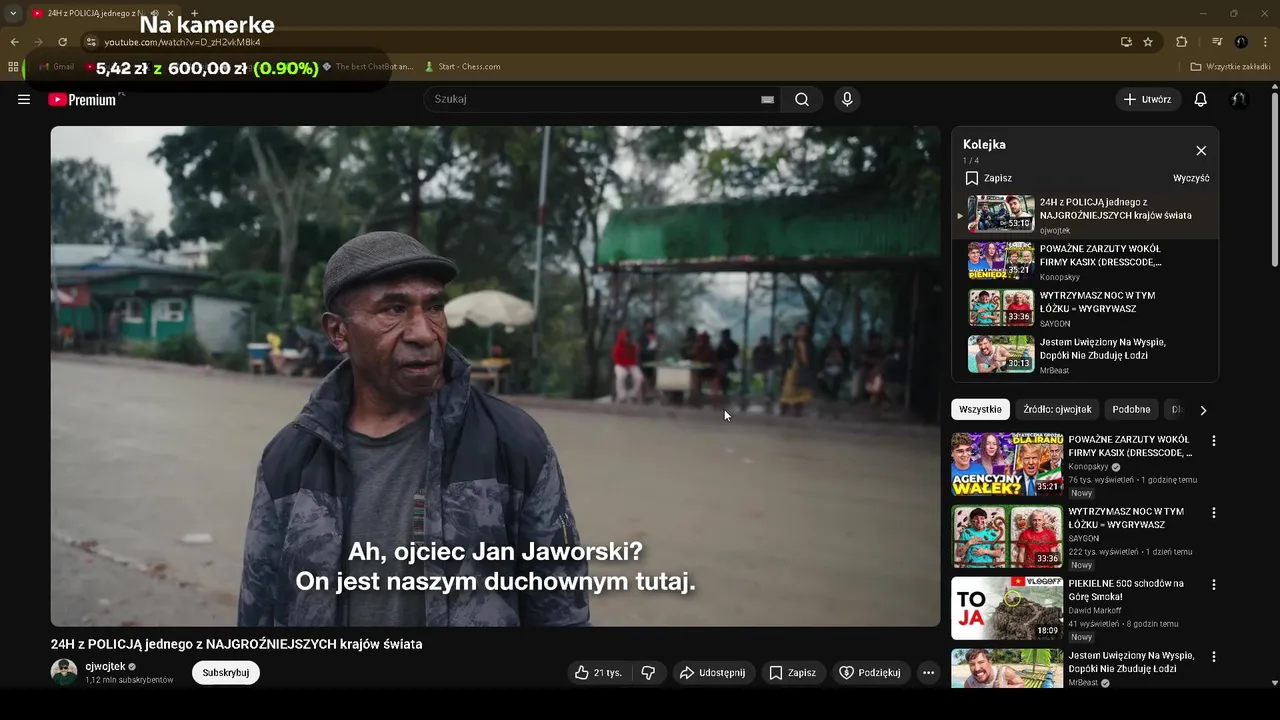Open recommended AGENCYJNY WAŁEK thumbnail
This screenshot has height=720, width=1280.
click(x=1007, y=465)
